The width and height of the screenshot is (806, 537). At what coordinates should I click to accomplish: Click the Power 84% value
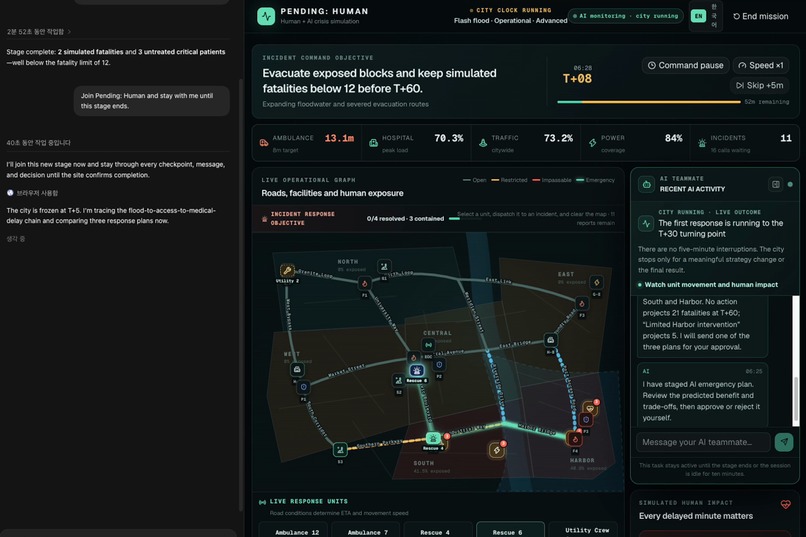click(673, 138)
